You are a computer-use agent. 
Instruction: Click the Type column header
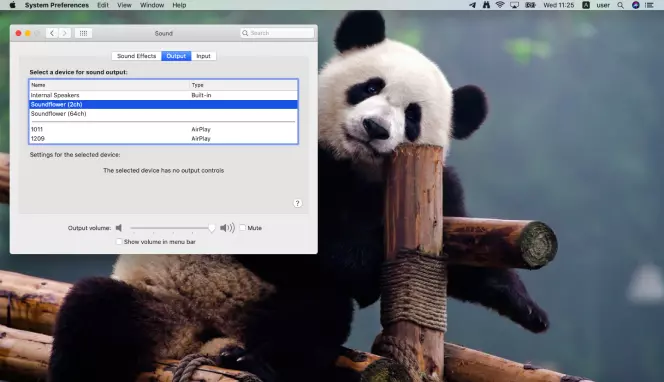click(243, 85)
